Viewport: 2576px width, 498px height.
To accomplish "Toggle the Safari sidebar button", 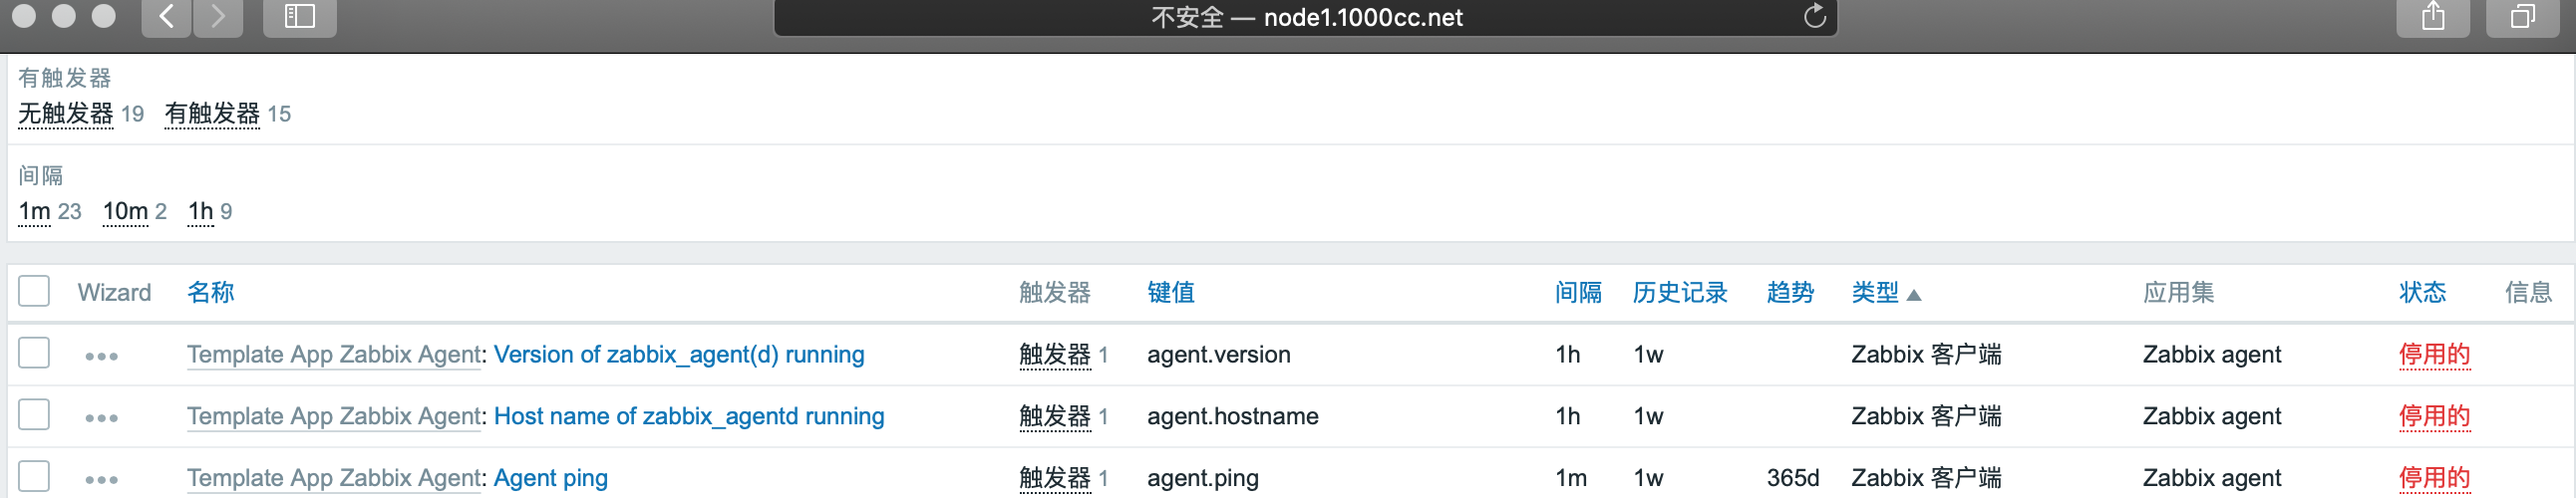I will [299, 16].
